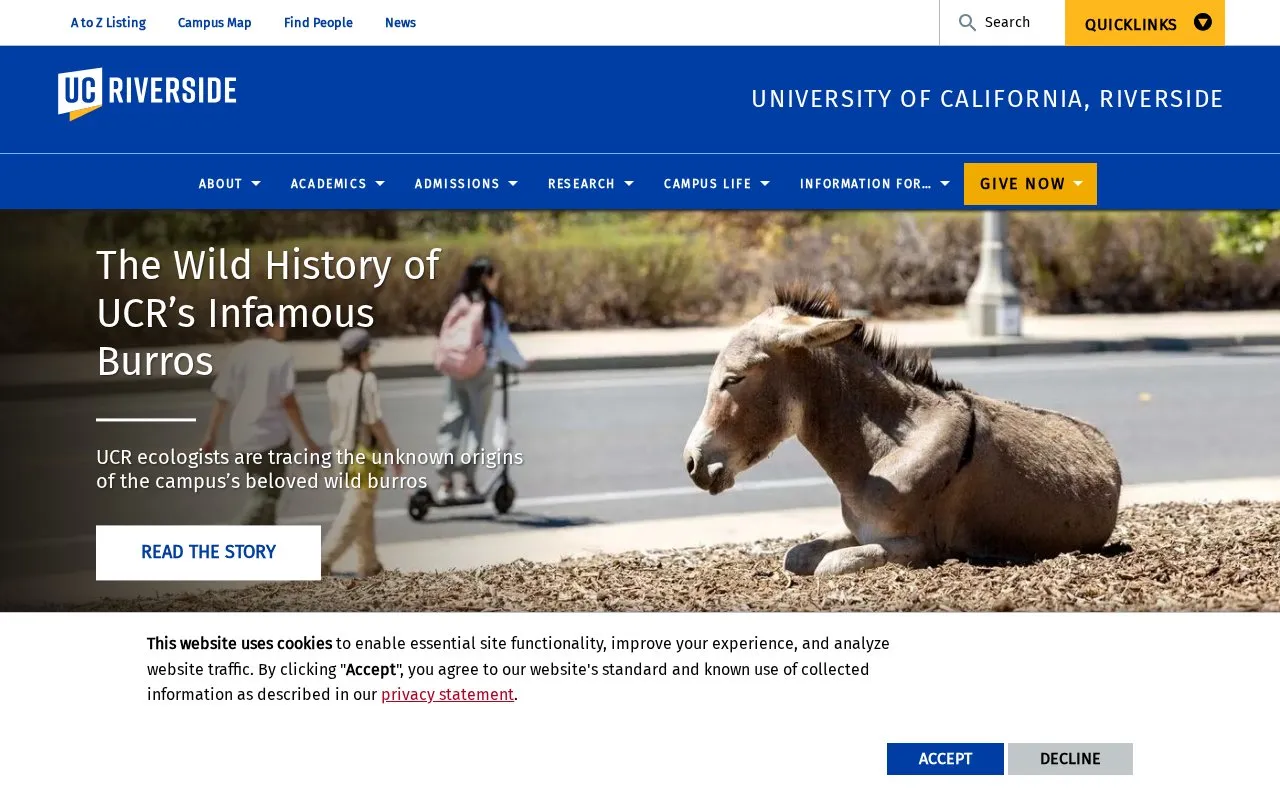Open the Admissions menu
Image resolution: width=1280 pixels, height=800 pixels.
457,184
